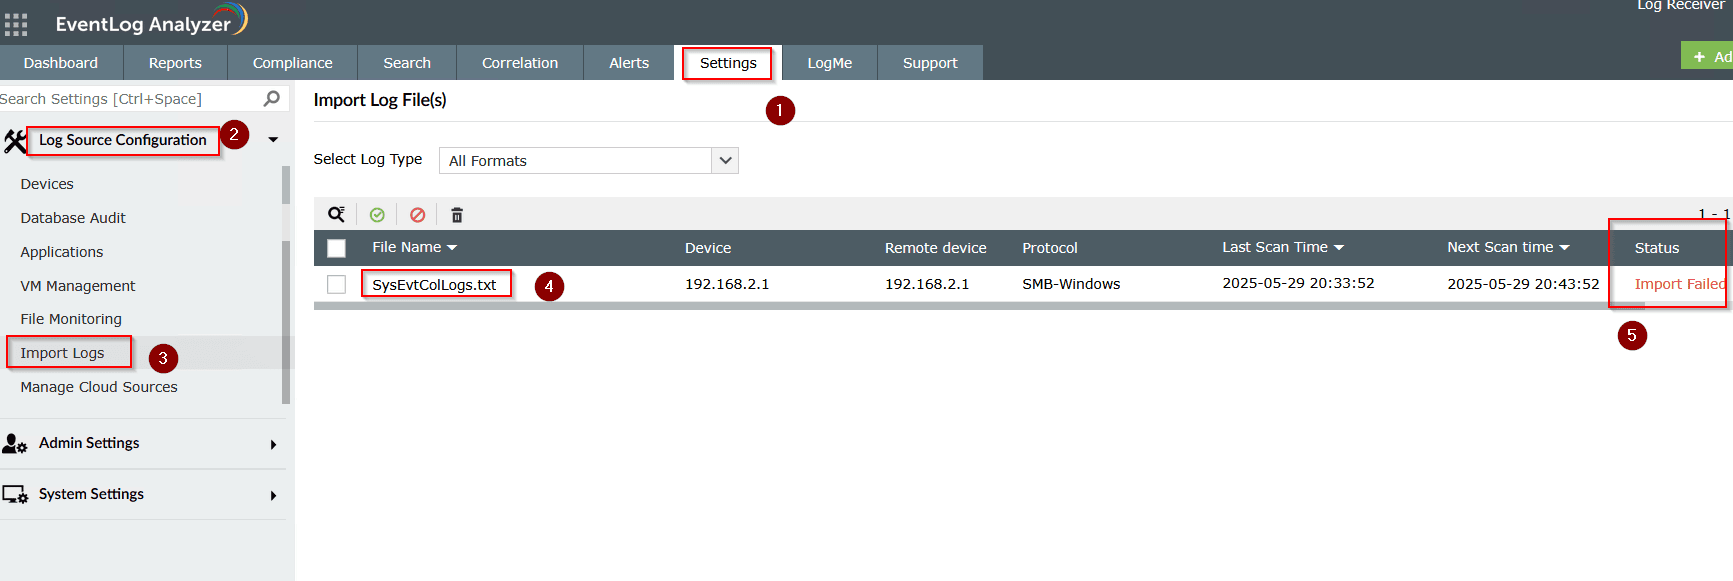Switch to the Reports tab

pos(175,62)
